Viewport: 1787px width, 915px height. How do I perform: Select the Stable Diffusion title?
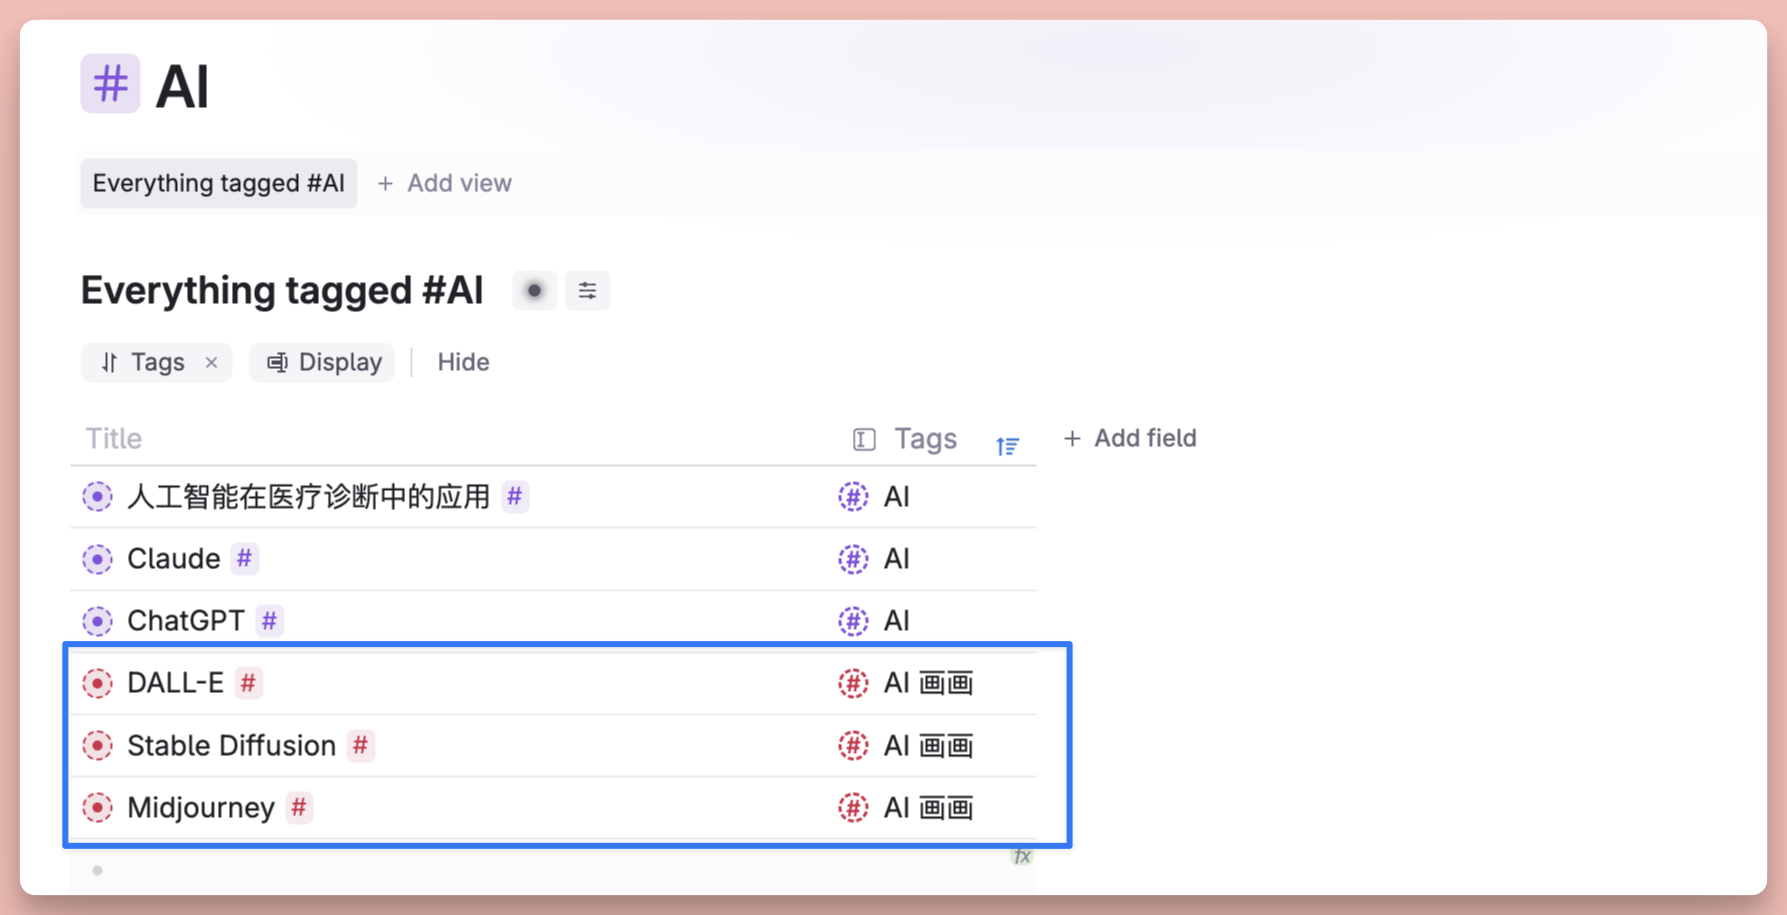(x=231, y=745)
